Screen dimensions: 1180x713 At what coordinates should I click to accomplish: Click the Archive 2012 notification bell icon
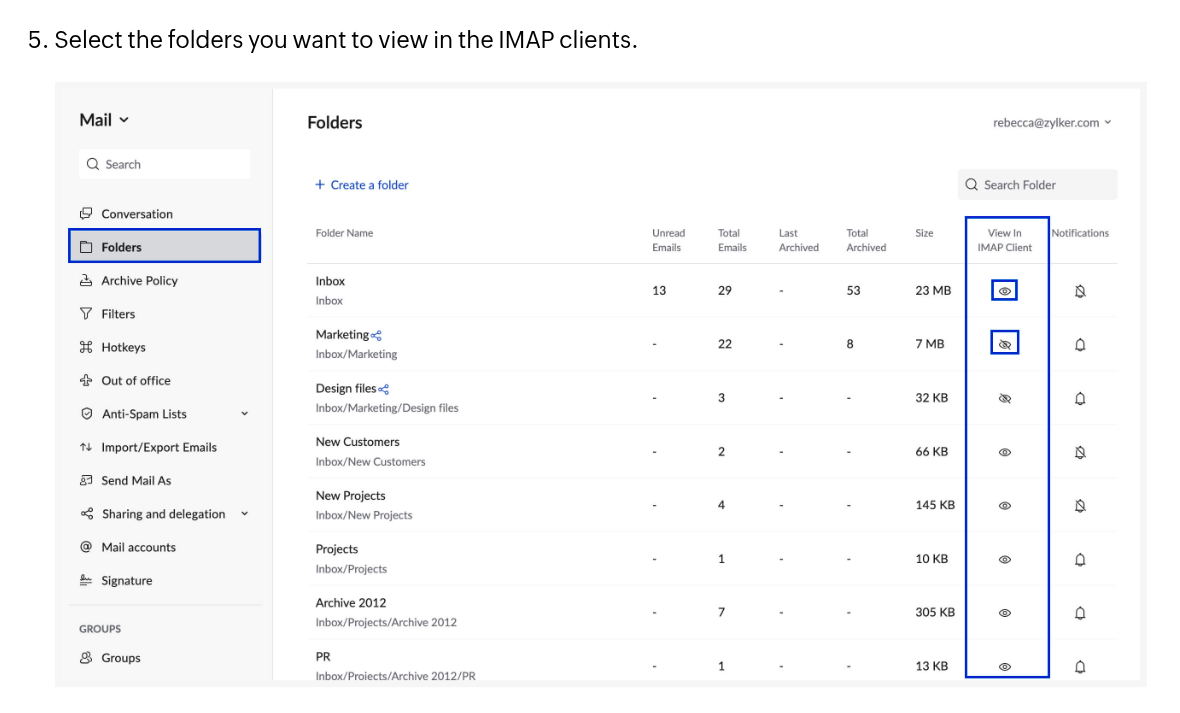click(1080, 613)
